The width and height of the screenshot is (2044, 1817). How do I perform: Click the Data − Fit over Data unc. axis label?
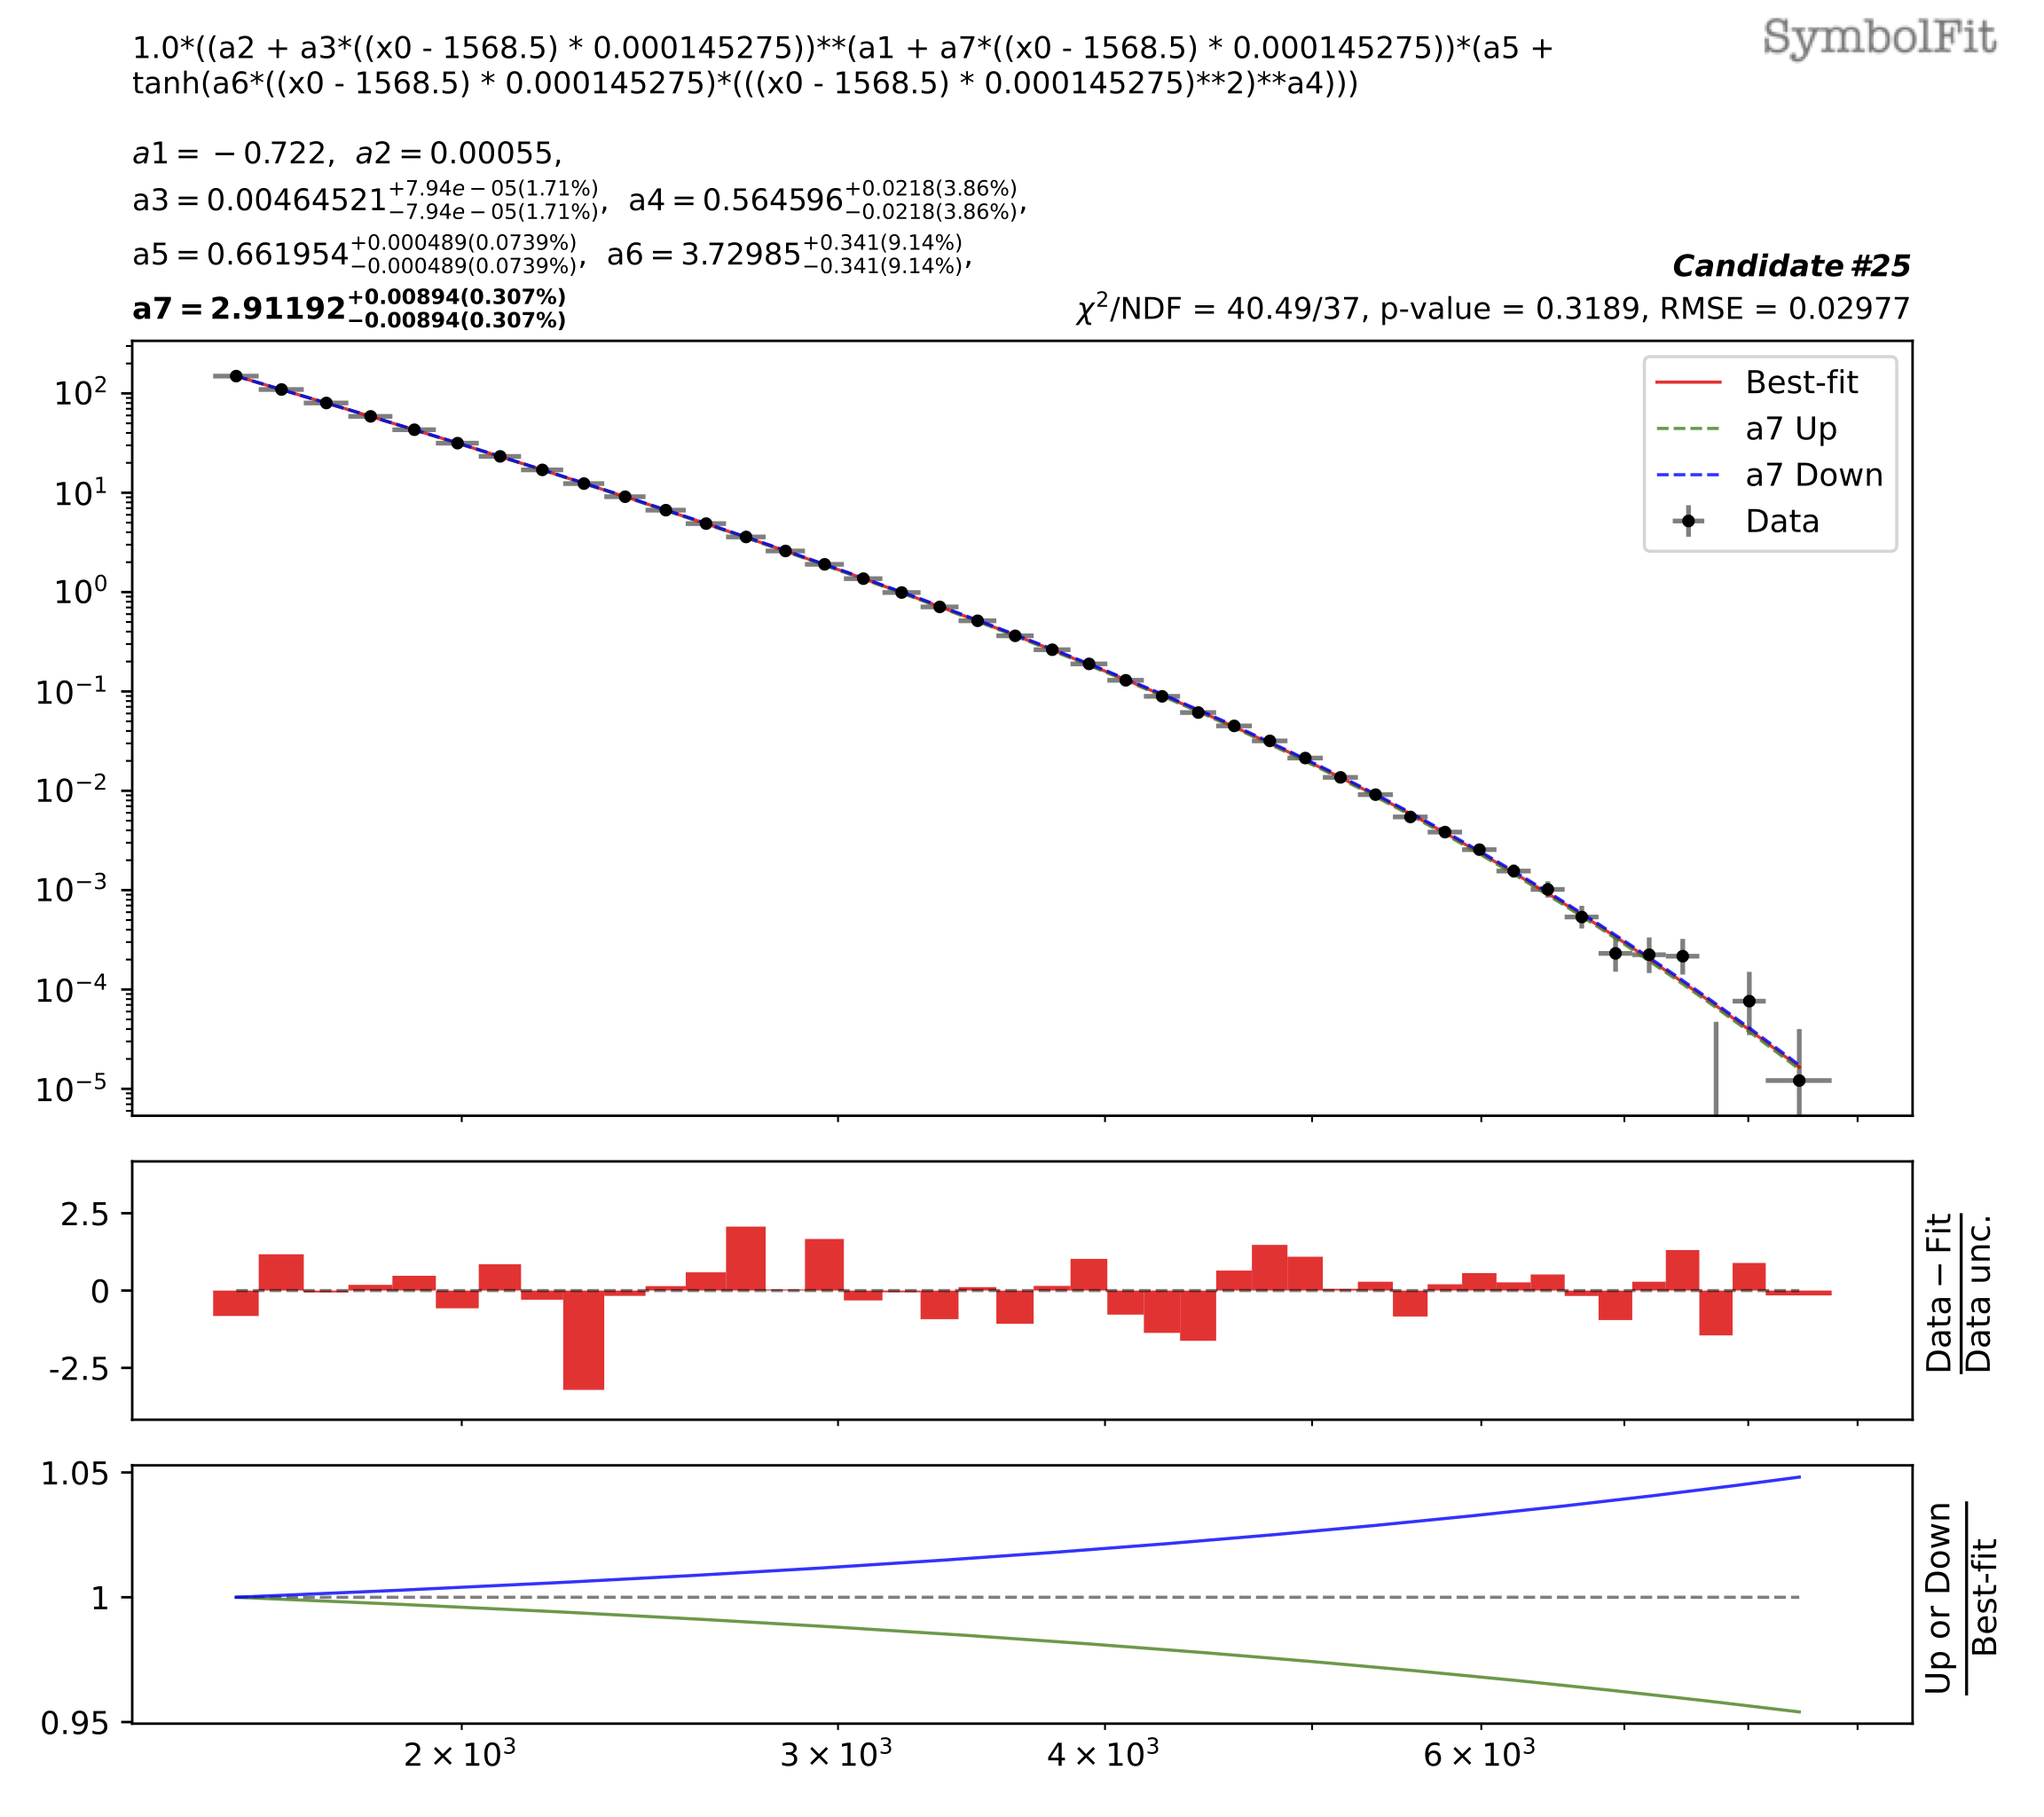tap(1959, 1292)
